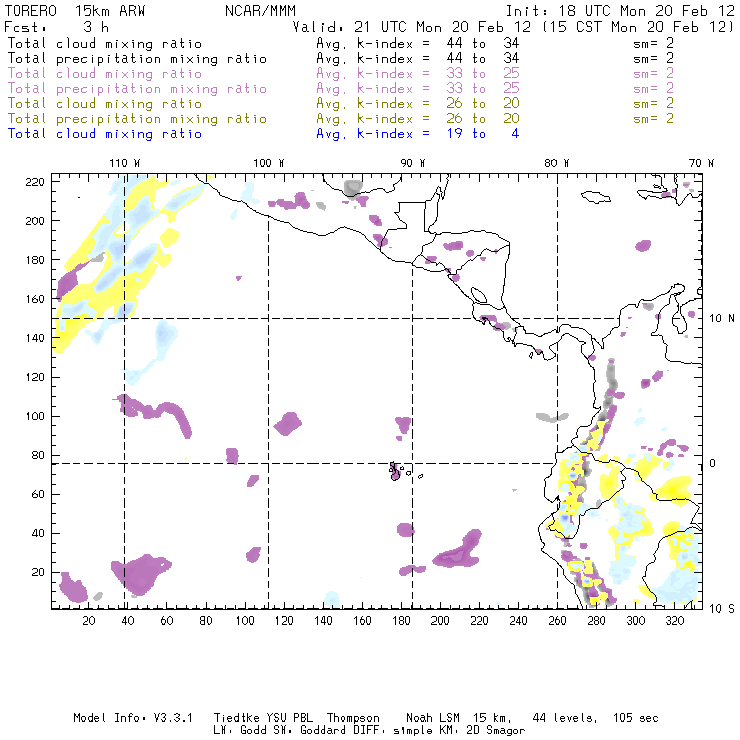The height and width of the screenshot is (740, 740).
Task: Select y-axis tick label "140"
Action: tap(35, 338)
